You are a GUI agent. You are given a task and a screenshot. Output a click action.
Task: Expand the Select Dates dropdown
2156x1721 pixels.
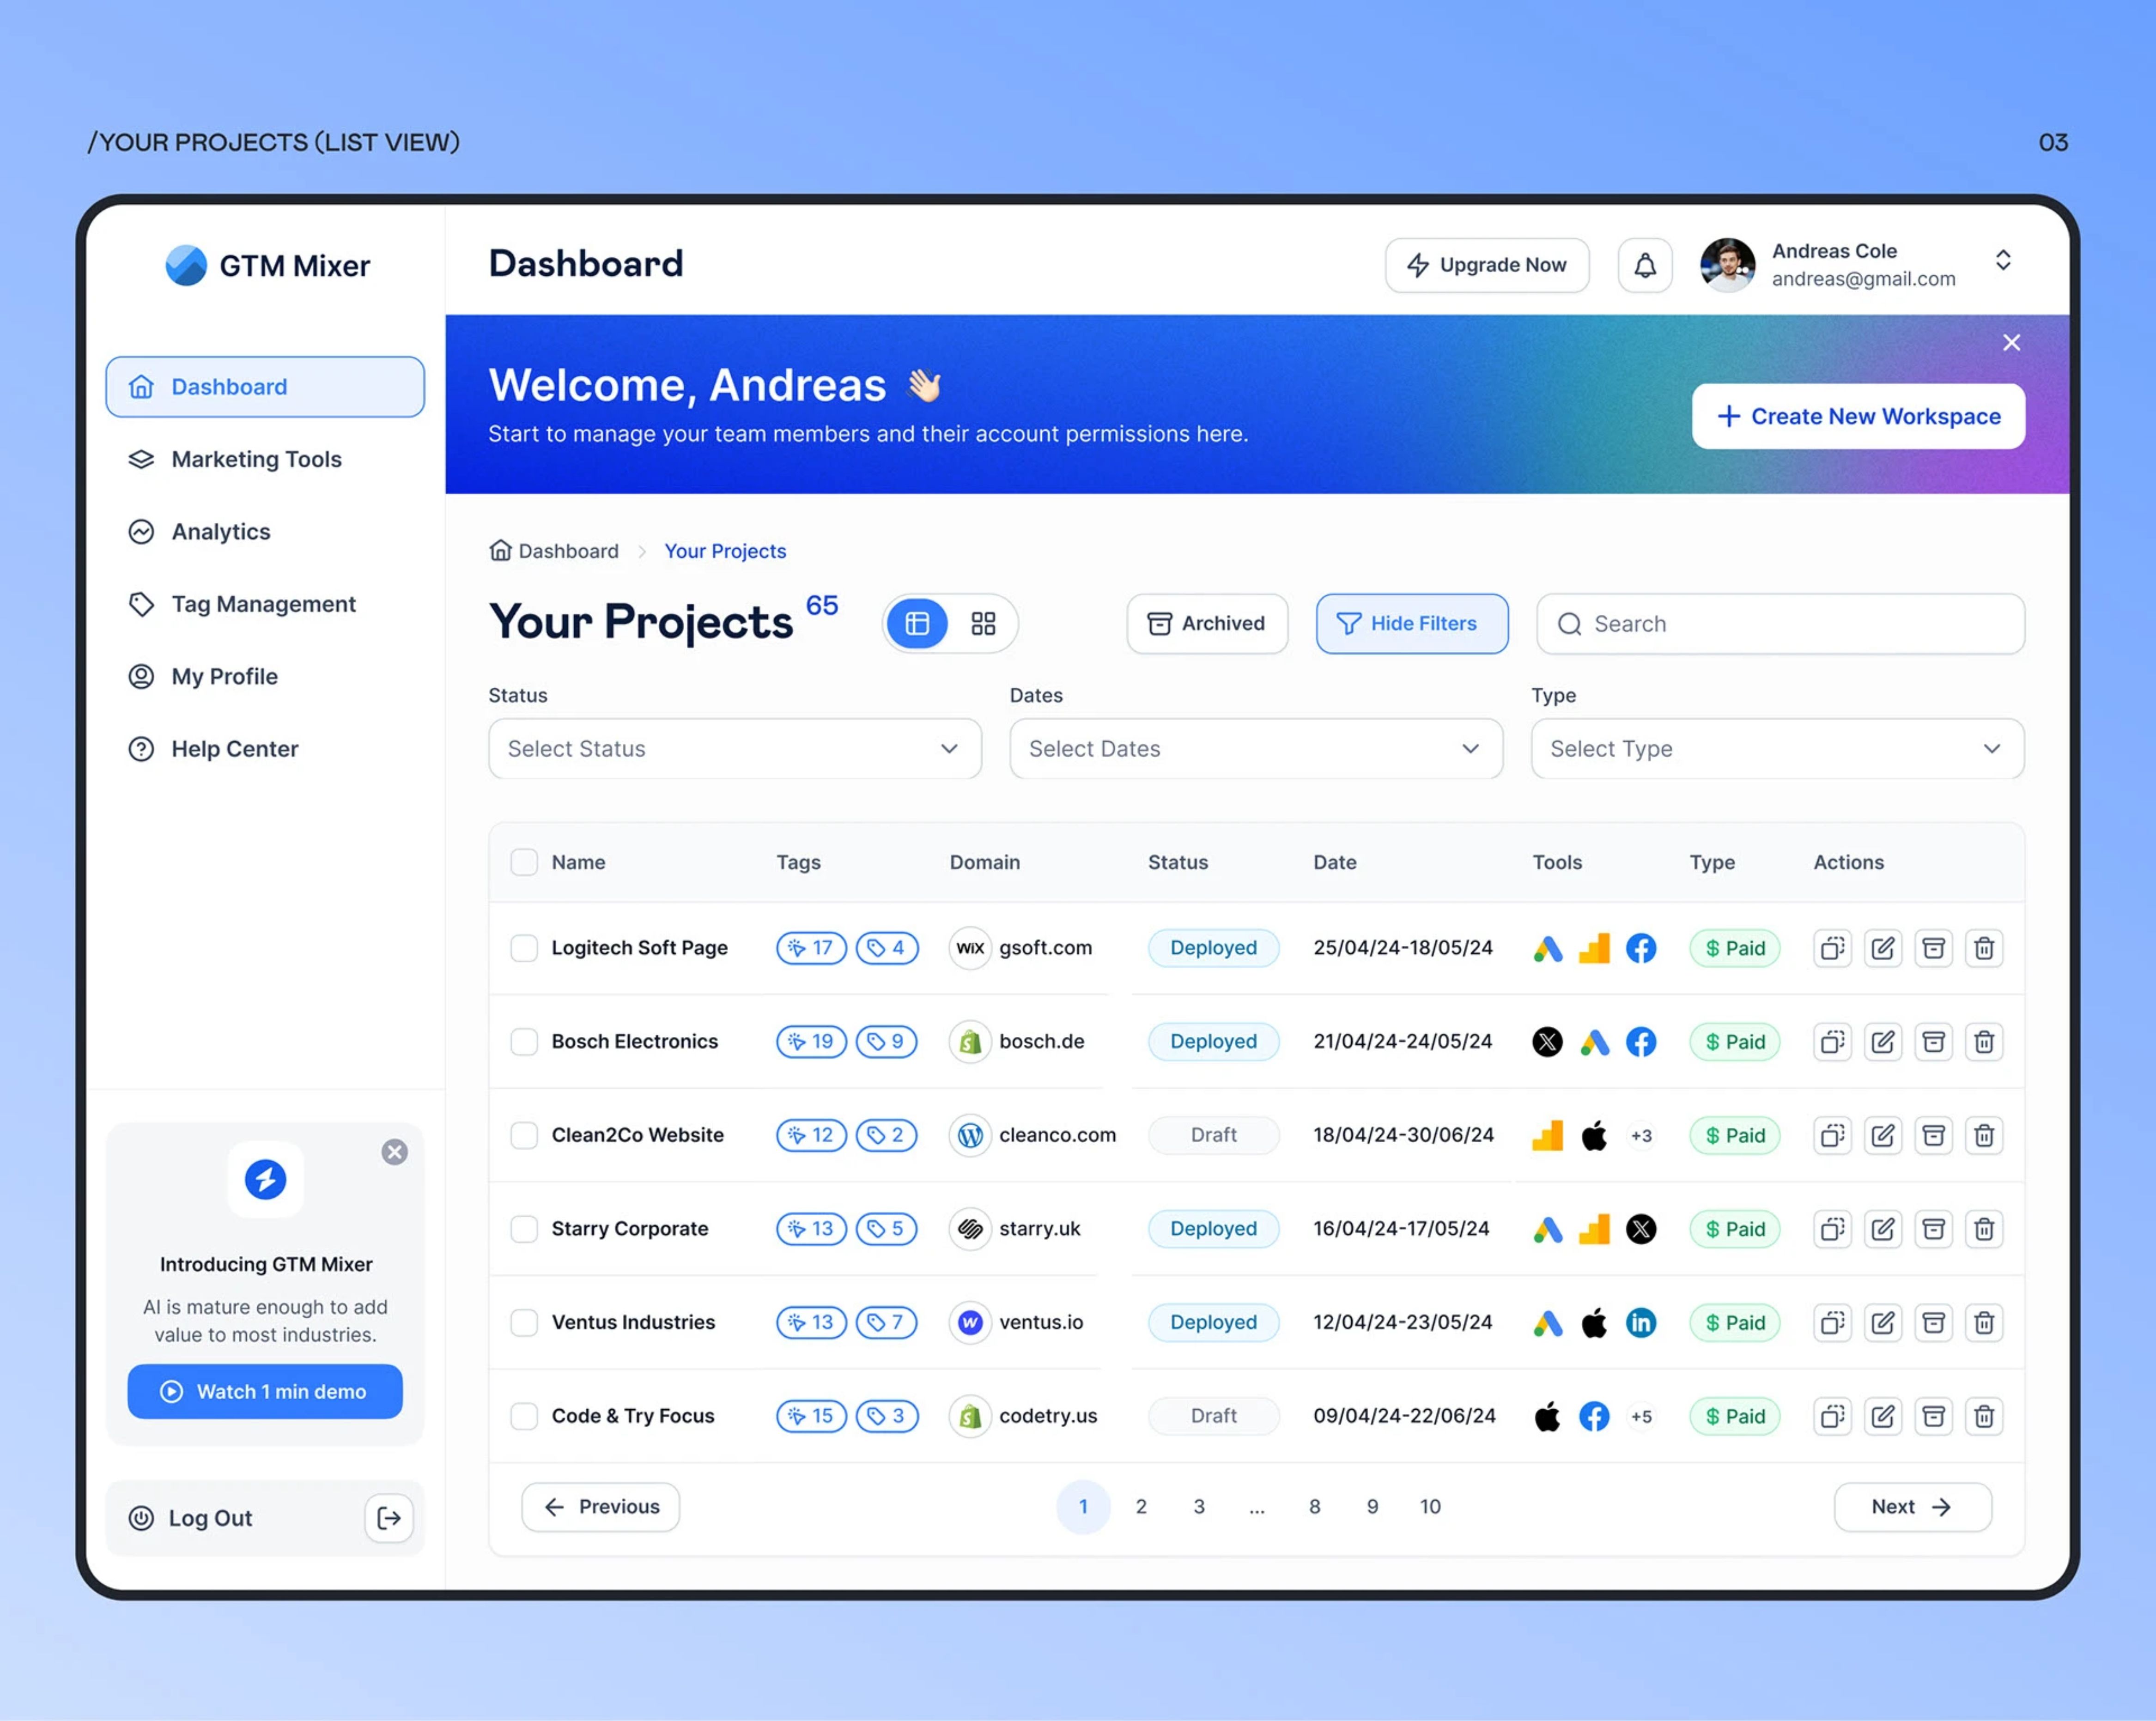tap(1255, 749)
